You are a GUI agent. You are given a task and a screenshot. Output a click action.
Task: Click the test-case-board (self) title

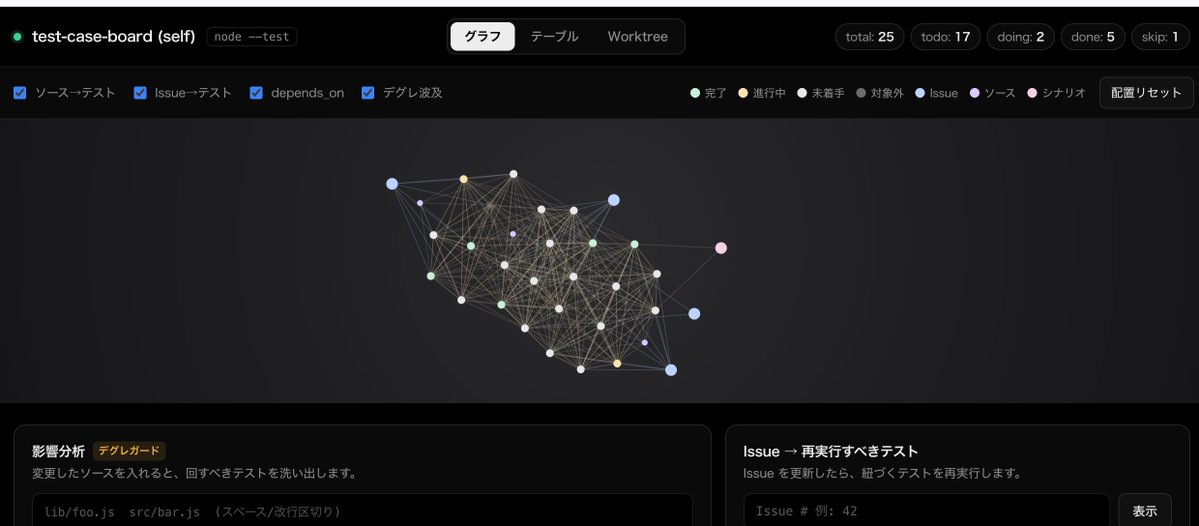pyautogui.click(x=113, y=37)
